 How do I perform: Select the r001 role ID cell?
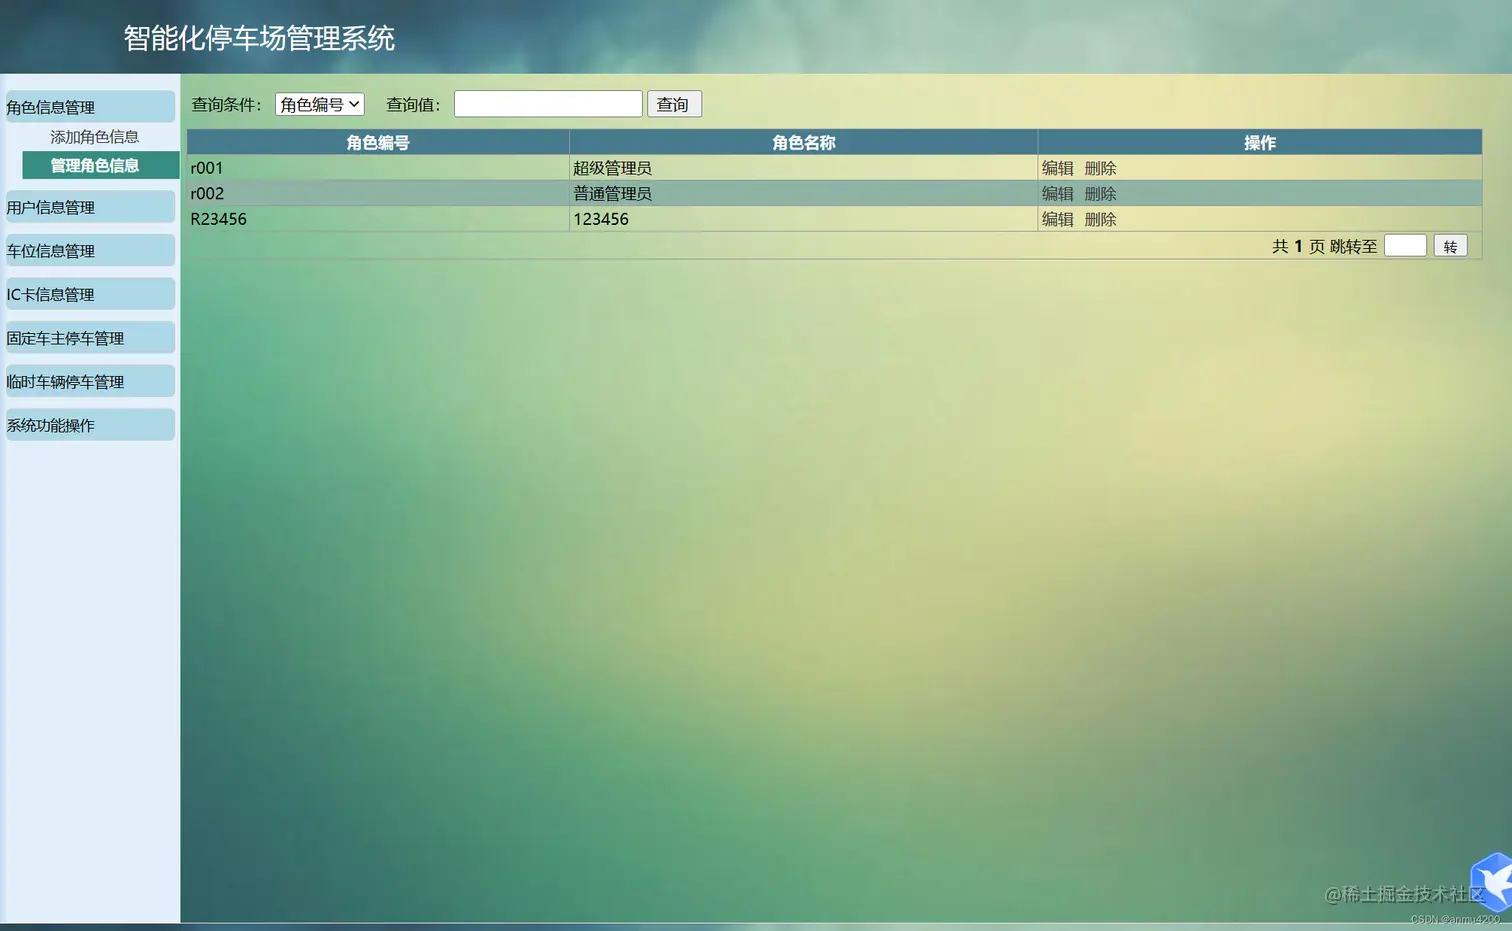378,168
